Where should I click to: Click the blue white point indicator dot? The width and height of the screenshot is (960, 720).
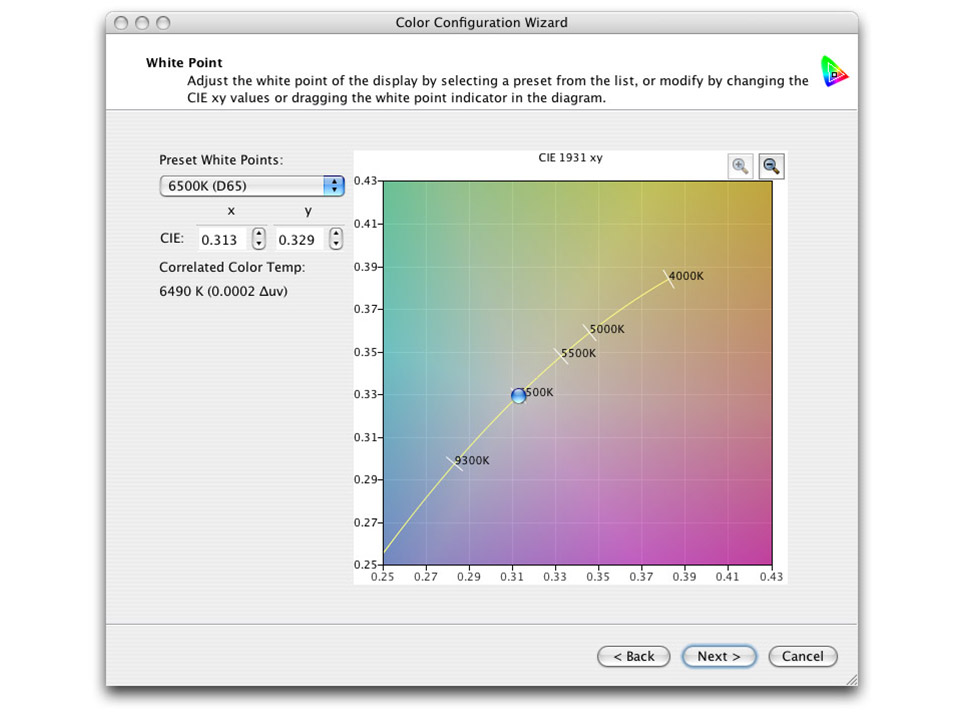[518, 396]
